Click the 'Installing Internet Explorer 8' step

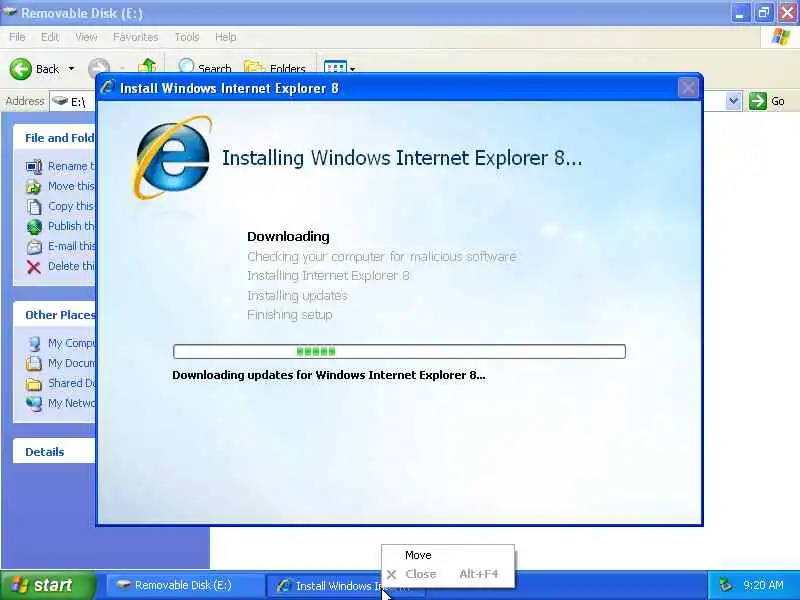pos(328,276)
